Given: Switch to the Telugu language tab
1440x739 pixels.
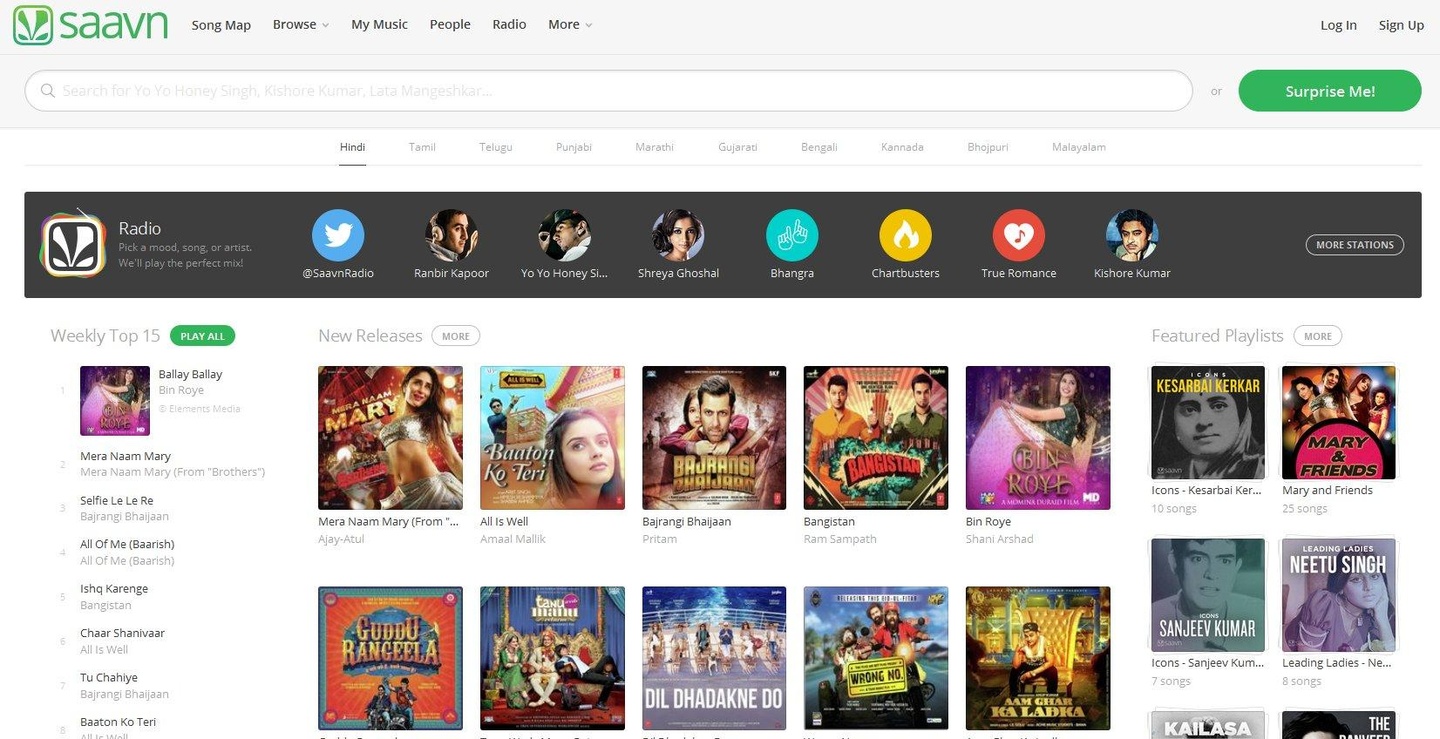Looking at the screenshot, I should [496, 147].
